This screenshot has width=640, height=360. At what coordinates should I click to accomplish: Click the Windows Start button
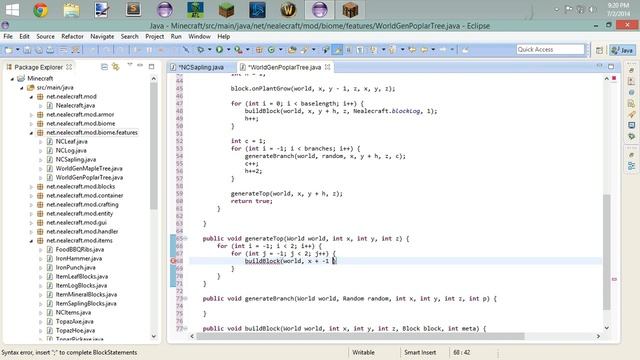click(12, 10)
